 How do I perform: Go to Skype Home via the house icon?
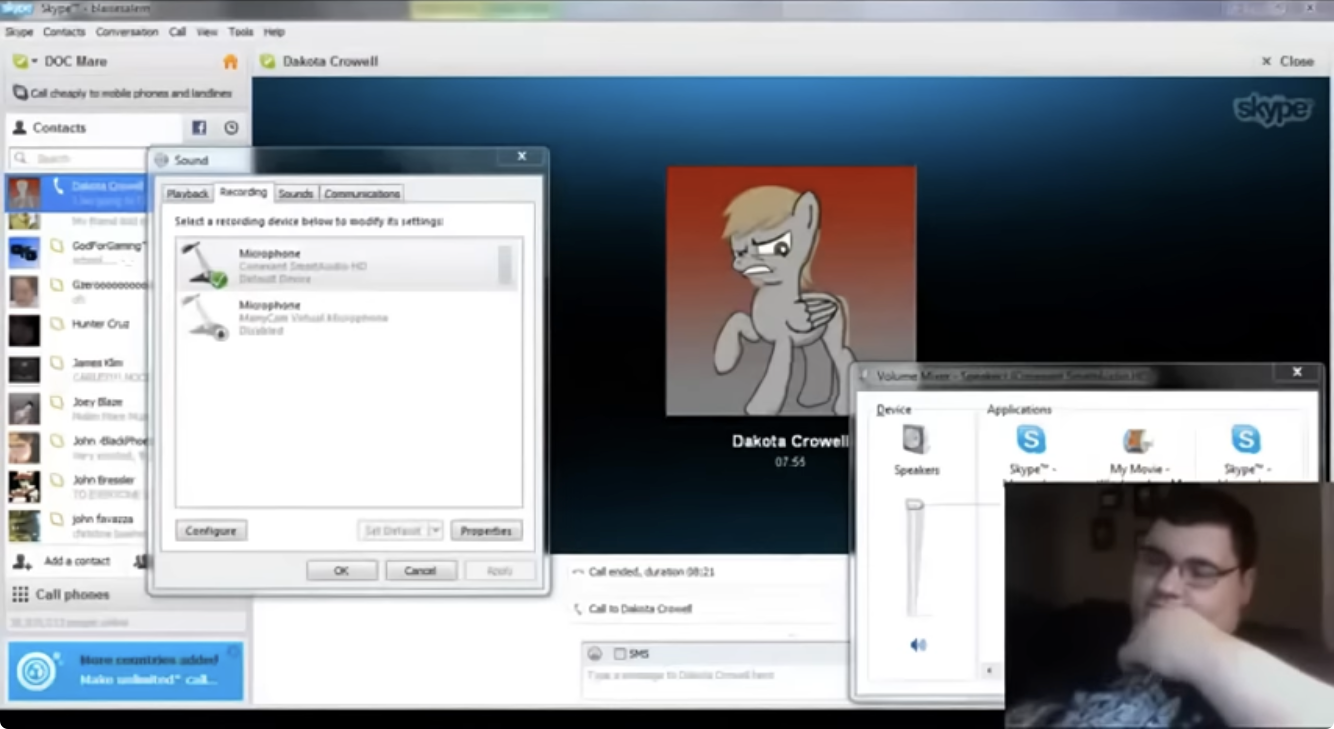[230, 62]
